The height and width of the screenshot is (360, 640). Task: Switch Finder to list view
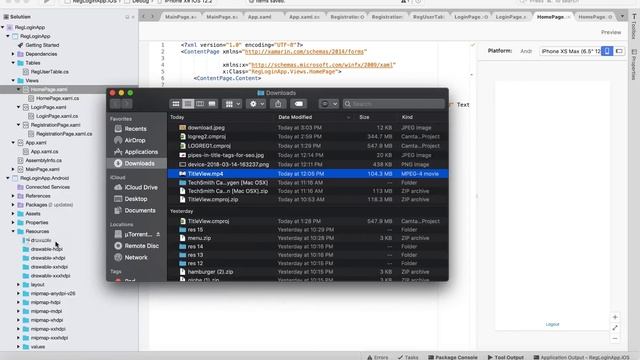point(188,104)
